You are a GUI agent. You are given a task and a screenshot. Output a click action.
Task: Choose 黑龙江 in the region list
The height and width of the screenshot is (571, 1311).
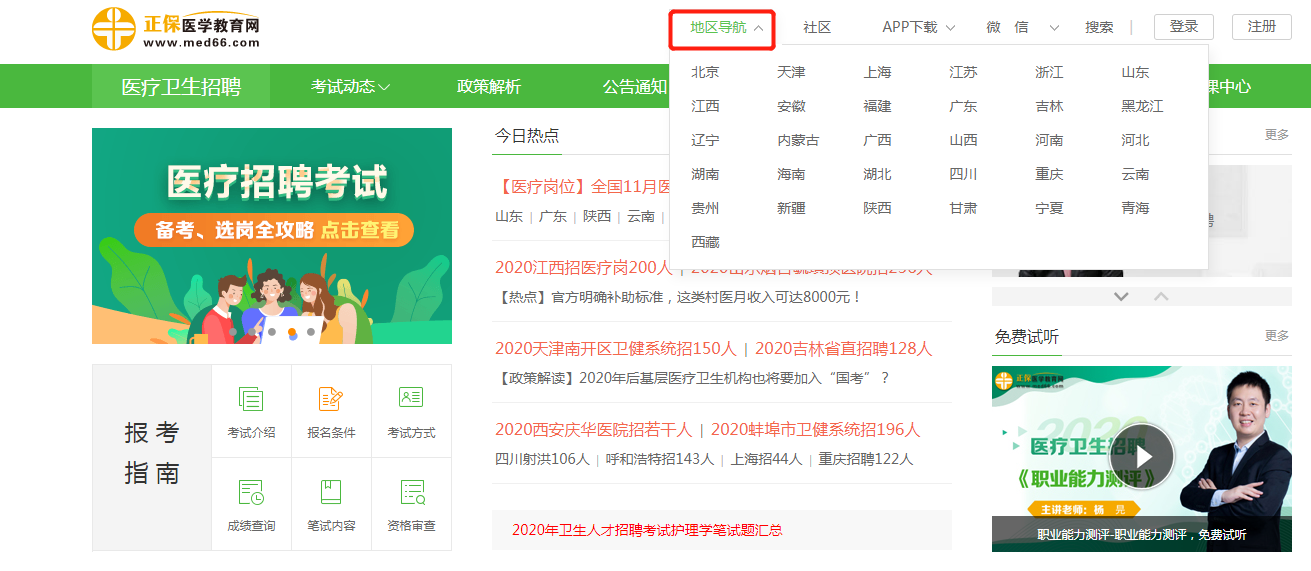[1142, 106]
